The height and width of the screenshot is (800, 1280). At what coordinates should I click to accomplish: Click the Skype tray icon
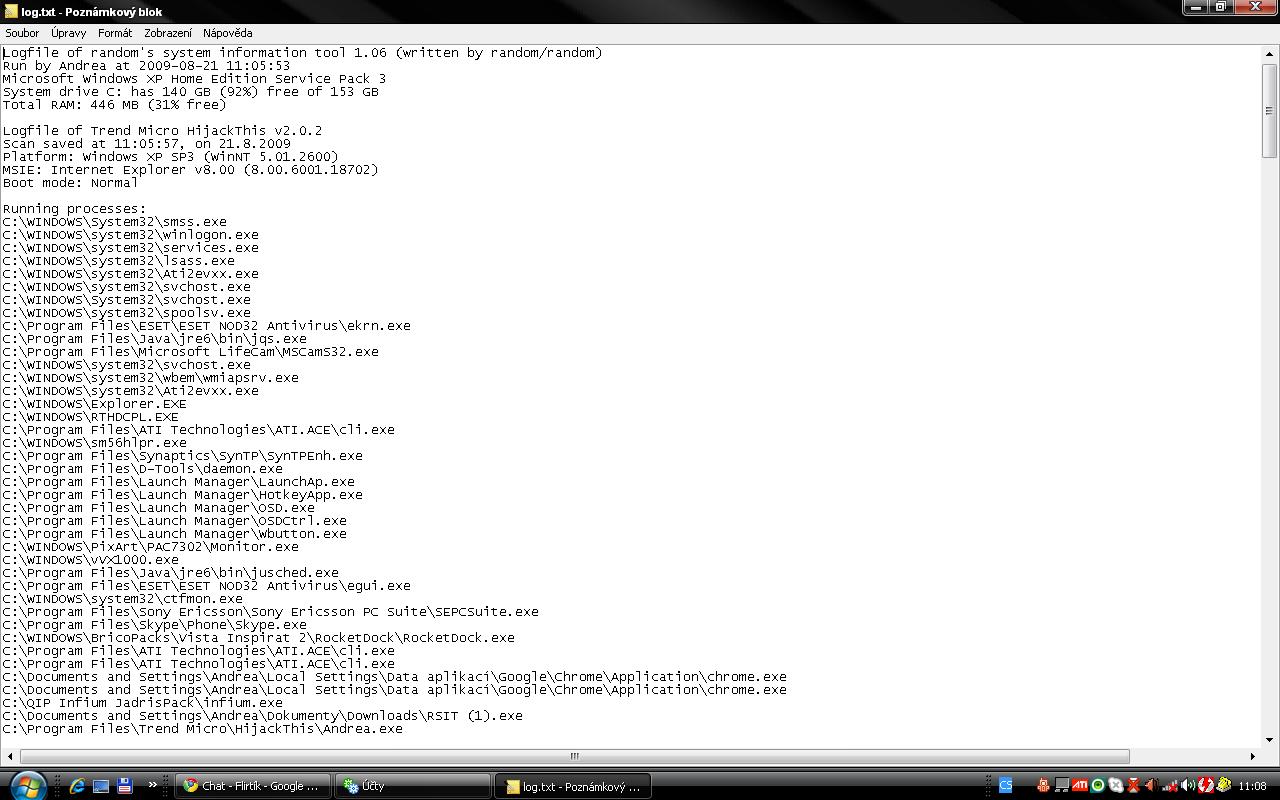pos(1116,786)
